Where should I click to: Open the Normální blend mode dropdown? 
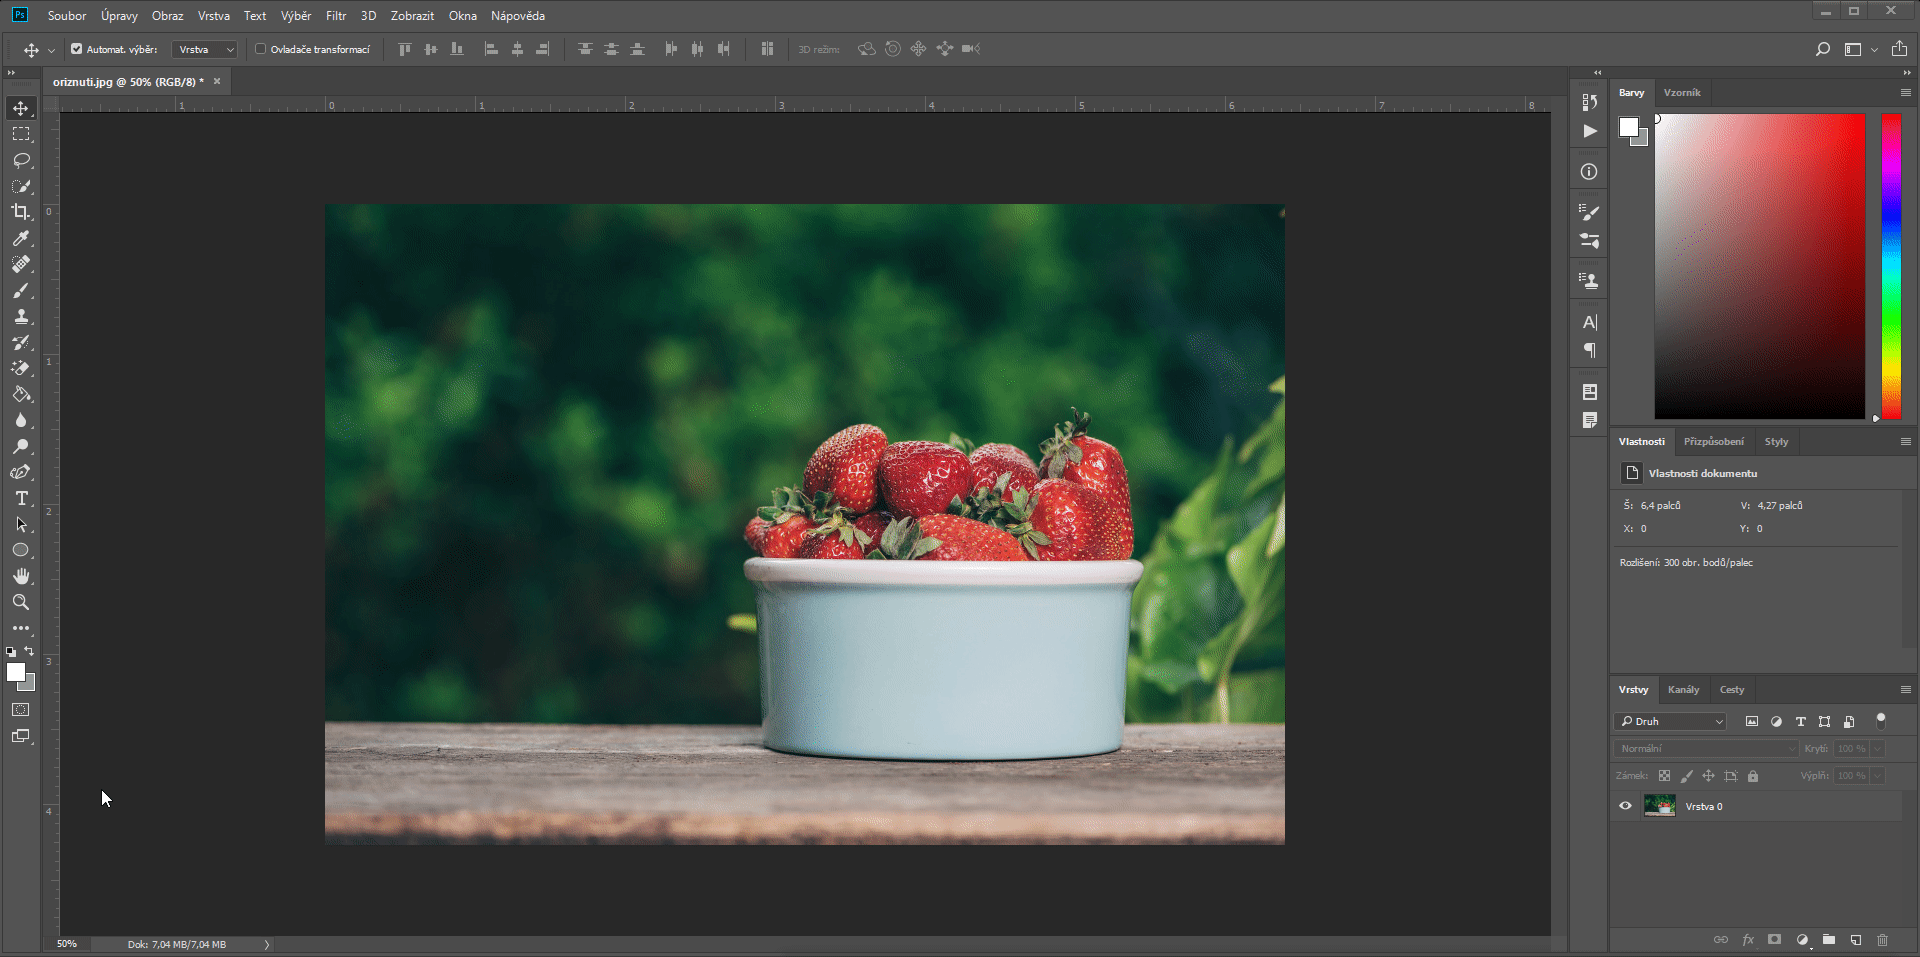coord(1705,748)
